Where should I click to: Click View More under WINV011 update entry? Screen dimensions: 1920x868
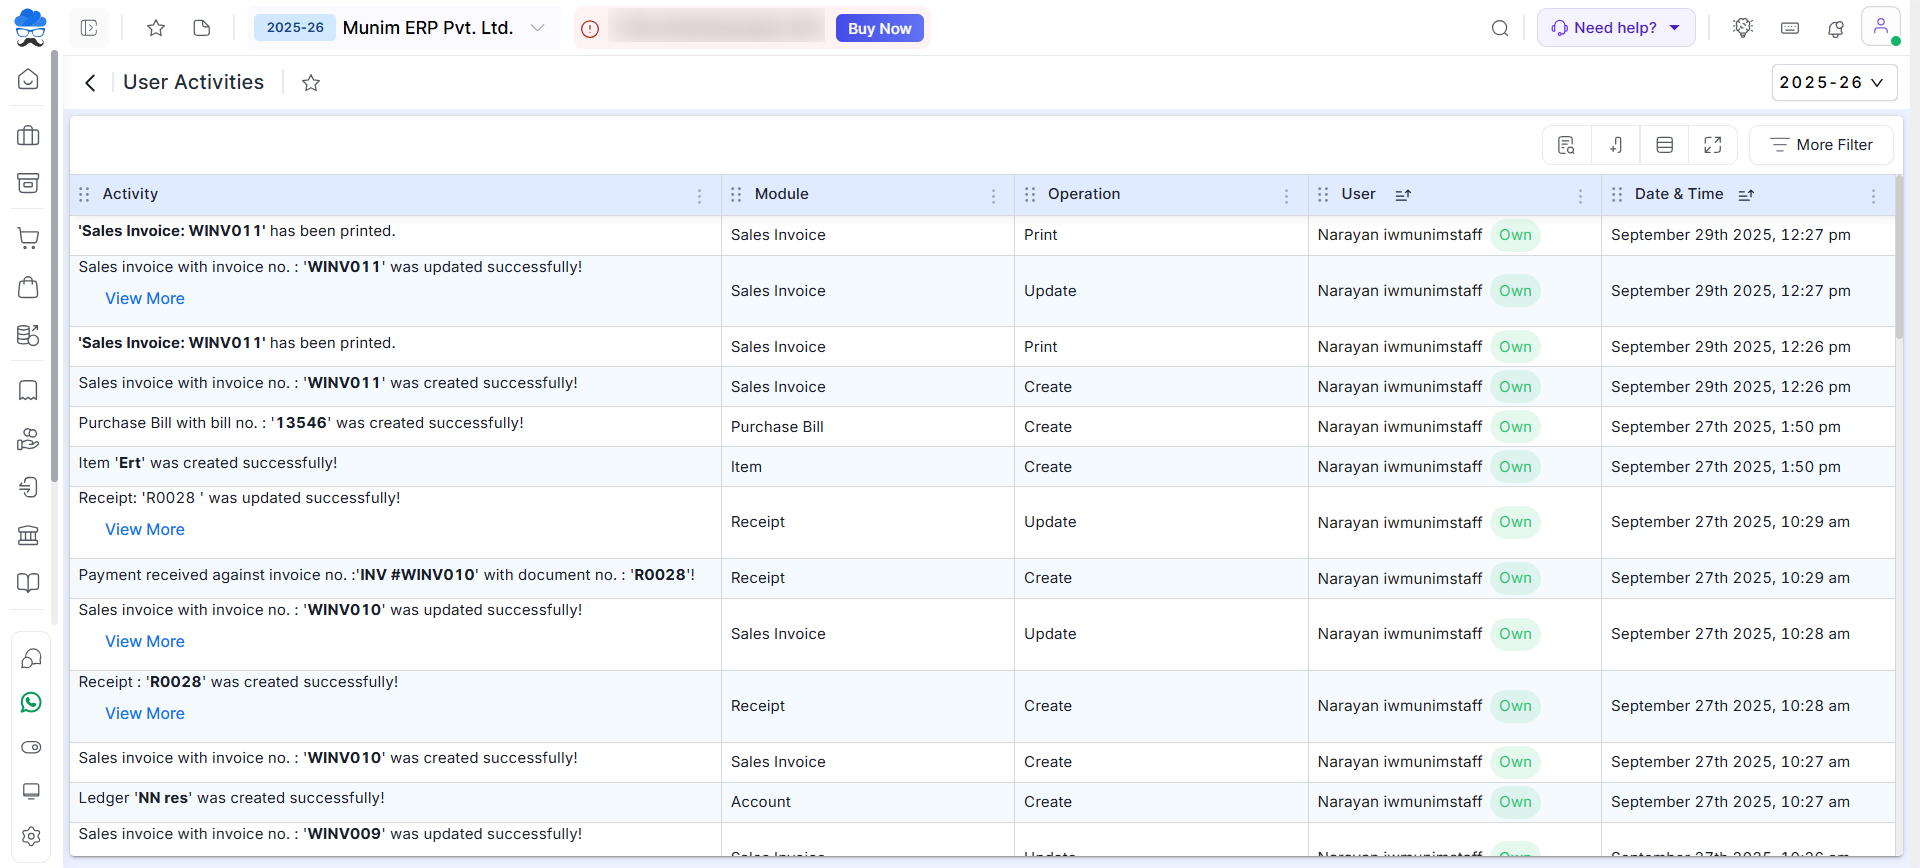pyautogui.click(x=145, y=299)
